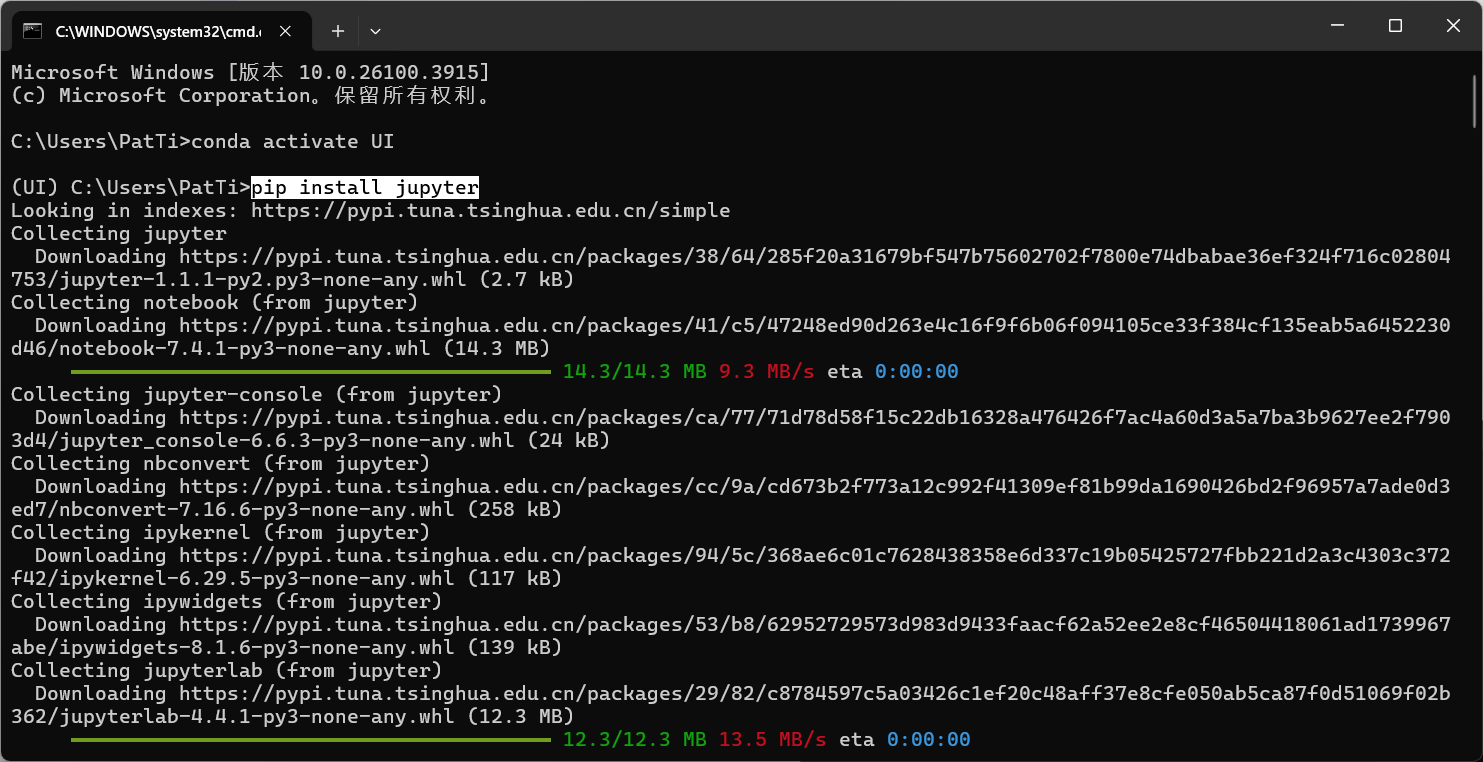The height and width of the screenshot is (762, 1483).
Task: Click the '13.5 MB/s' speed text
Action: pos(773,740)
